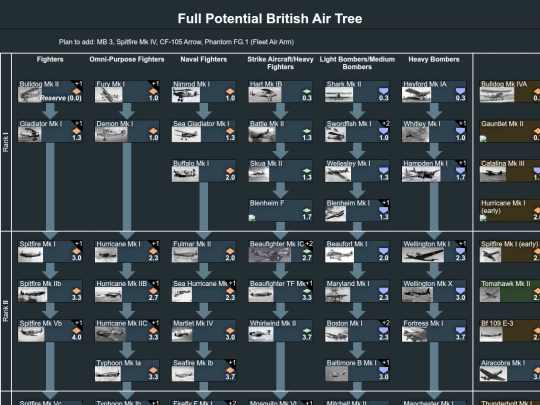The width and height of the screenshot is (540, 405).
Task: Open the Spitfire Mk I (early) thumbnail
Action: point(490,255)
